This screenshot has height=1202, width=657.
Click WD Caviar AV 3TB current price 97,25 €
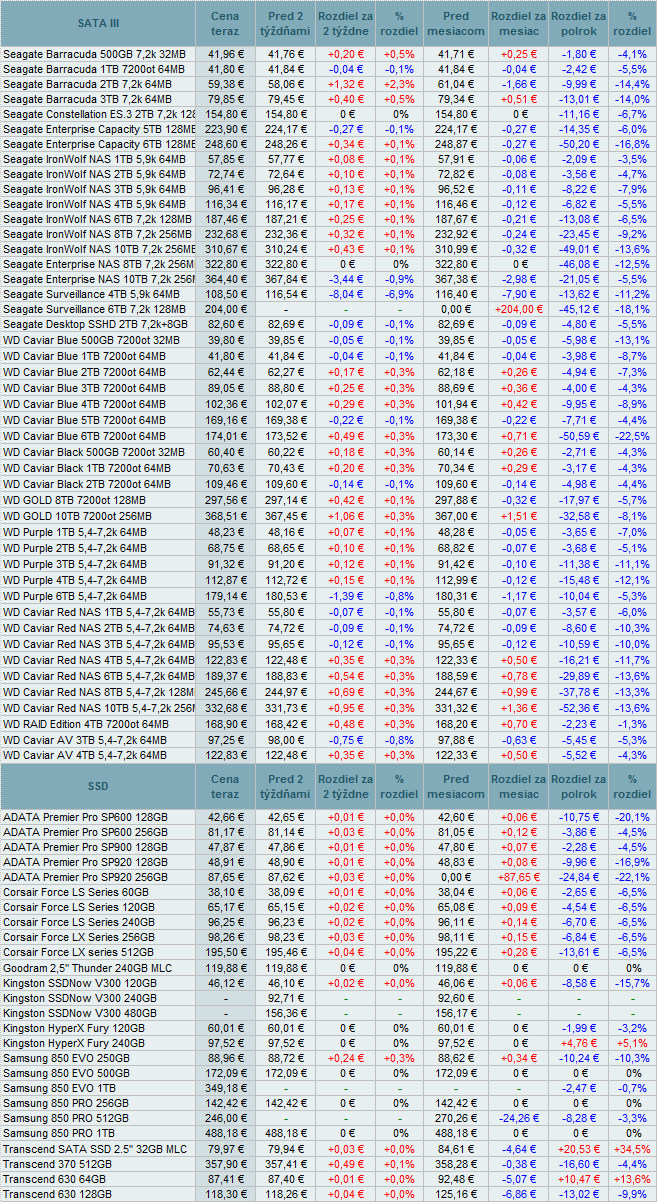click(226, 739)
